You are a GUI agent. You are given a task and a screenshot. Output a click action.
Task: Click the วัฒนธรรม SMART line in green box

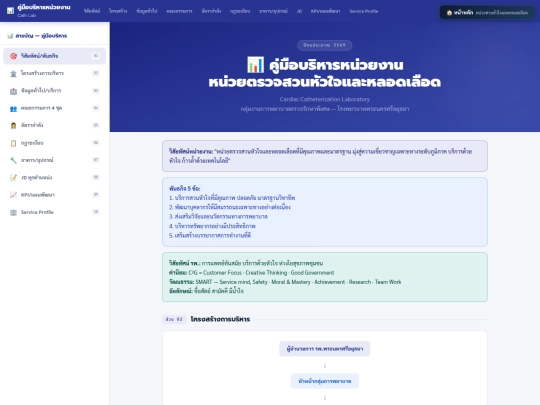pyautogui.click(x=285, y=282)
